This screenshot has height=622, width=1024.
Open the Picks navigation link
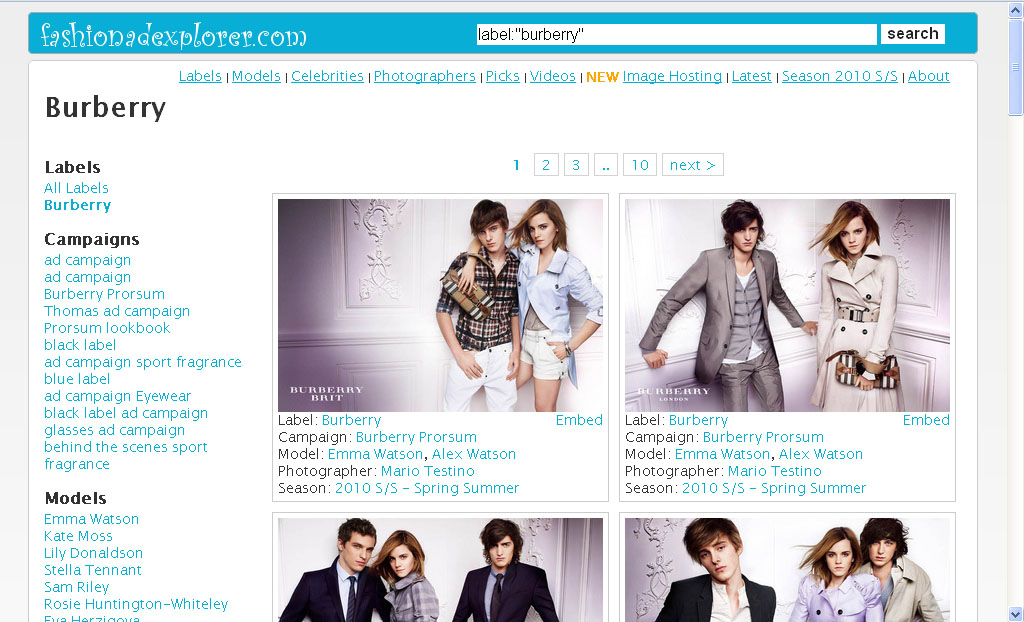point(503,76)
